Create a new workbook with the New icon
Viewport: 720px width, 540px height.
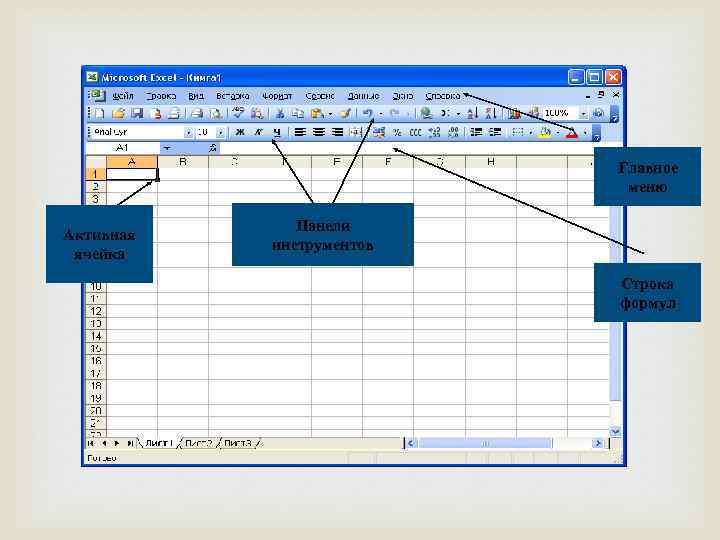[99, 113]
